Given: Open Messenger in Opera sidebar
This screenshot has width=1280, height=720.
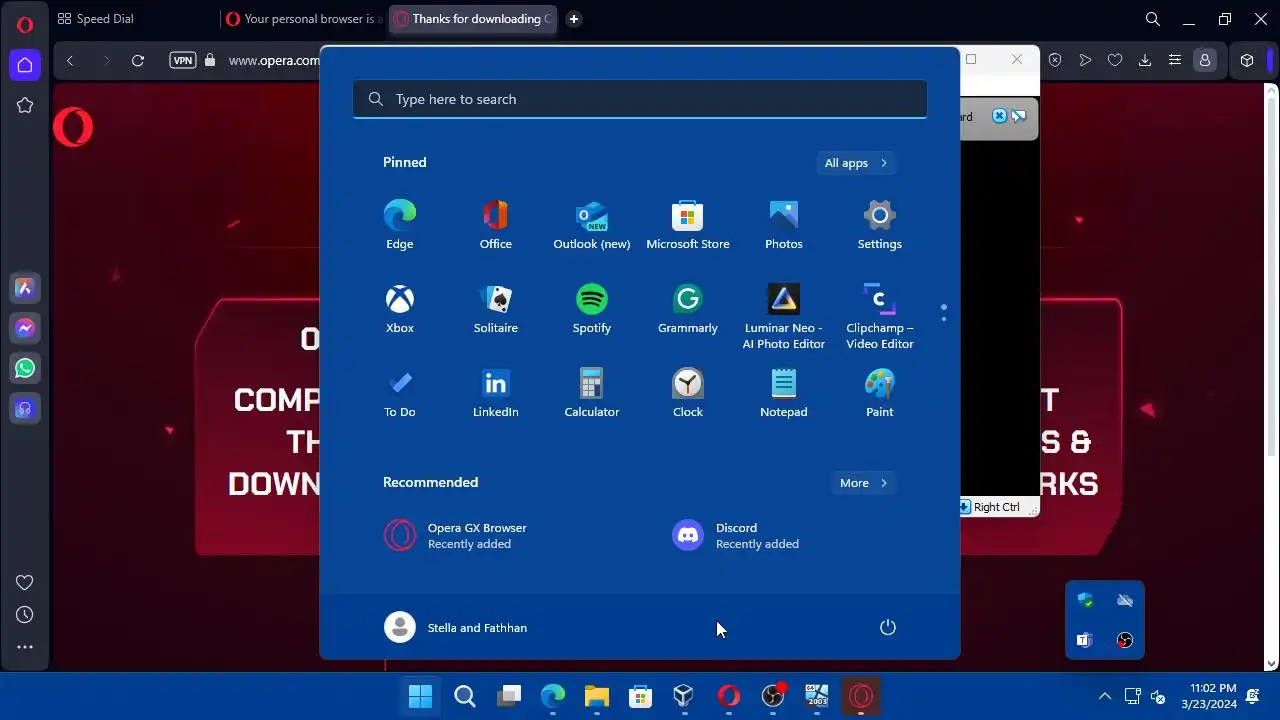Looking at the screenshot, I should (x=25, y=328).
